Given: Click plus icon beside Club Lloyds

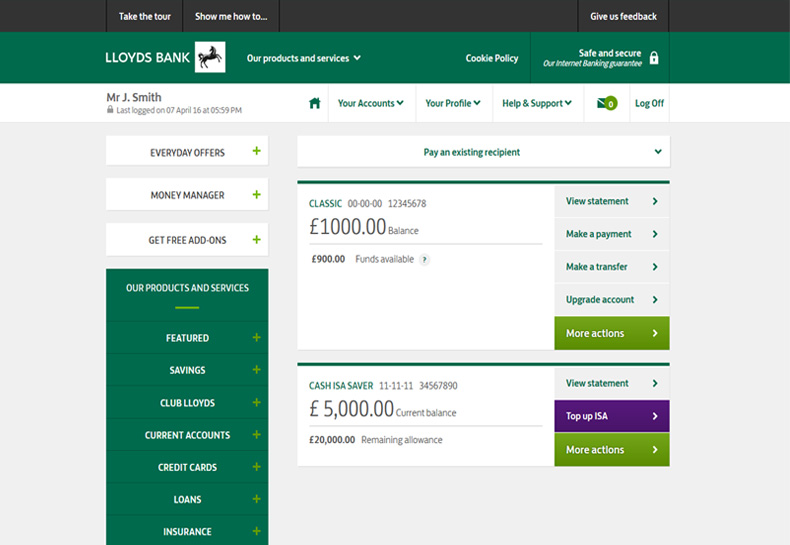Looking at the screenshot, I should click(x=256, y=402).
